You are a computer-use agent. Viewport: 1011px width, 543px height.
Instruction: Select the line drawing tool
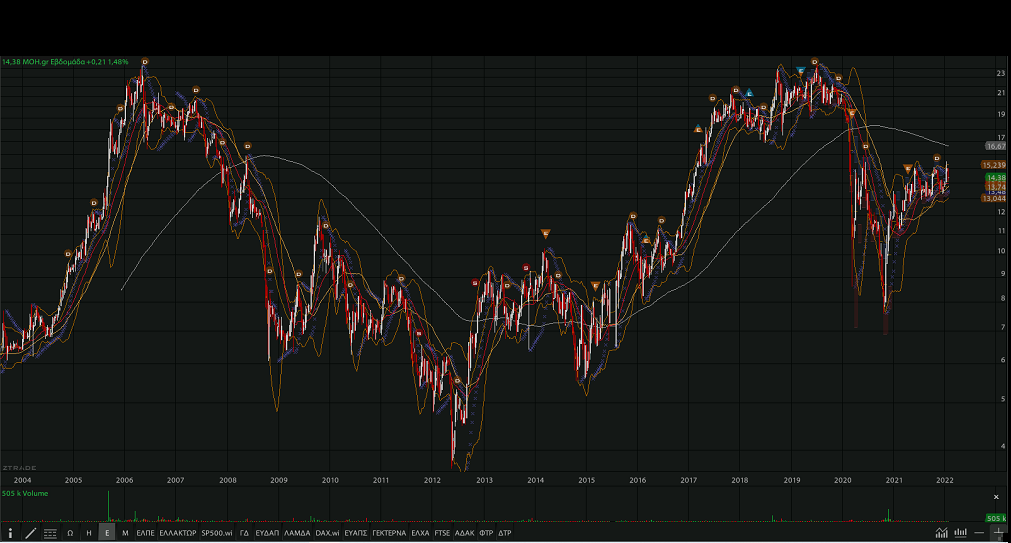(30, 534)
